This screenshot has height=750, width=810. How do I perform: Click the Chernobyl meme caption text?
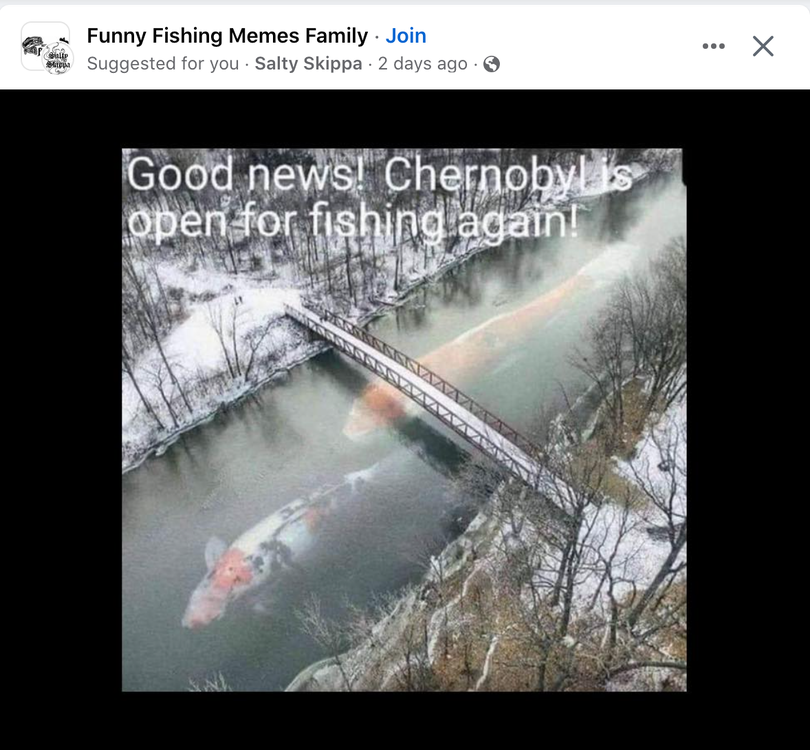pyautogui.click(x=380, y=197)
